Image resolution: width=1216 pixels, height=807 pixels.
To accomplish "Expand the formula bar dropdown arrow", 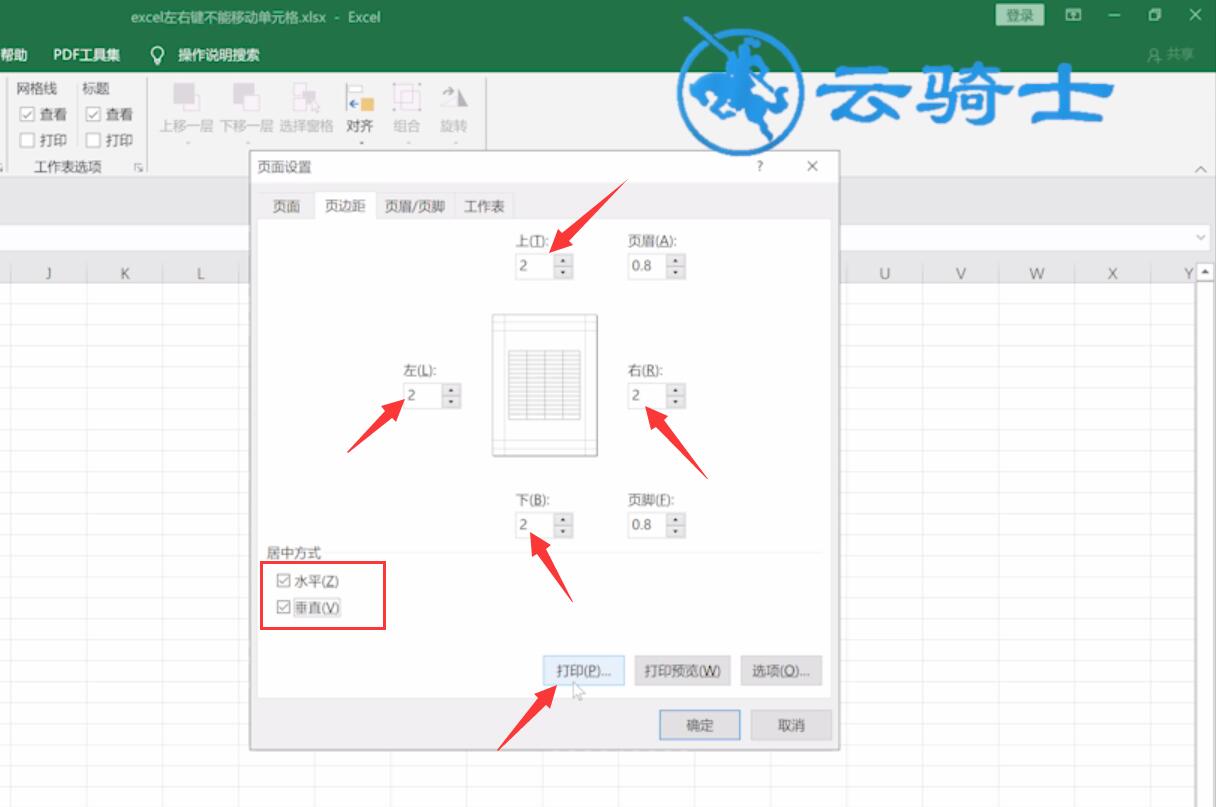I will [1201, 238].
